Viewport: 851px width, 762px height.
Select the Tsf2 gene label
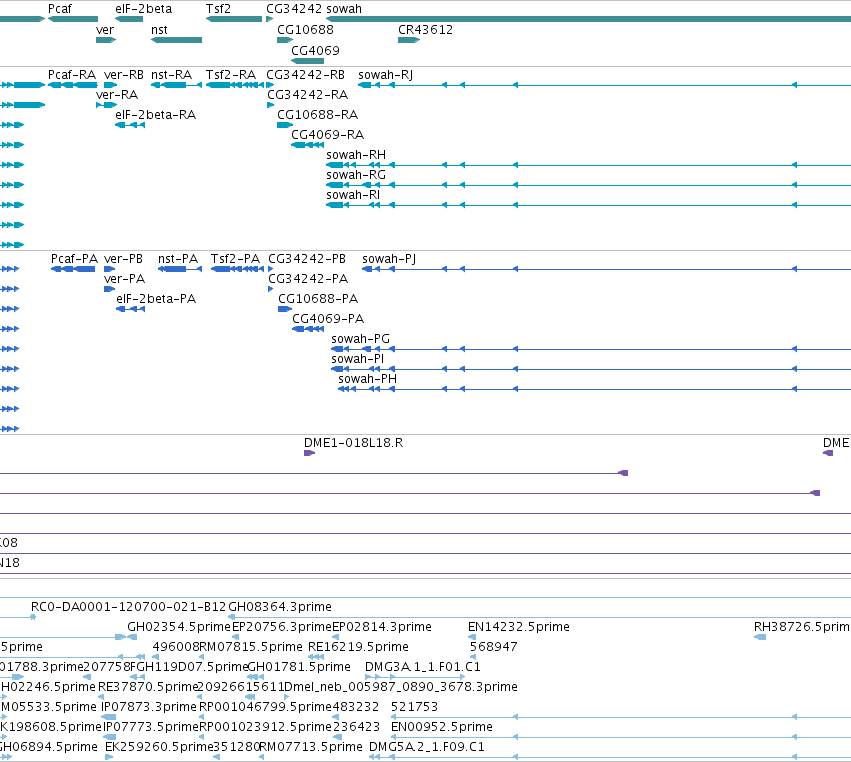point(218,9)
